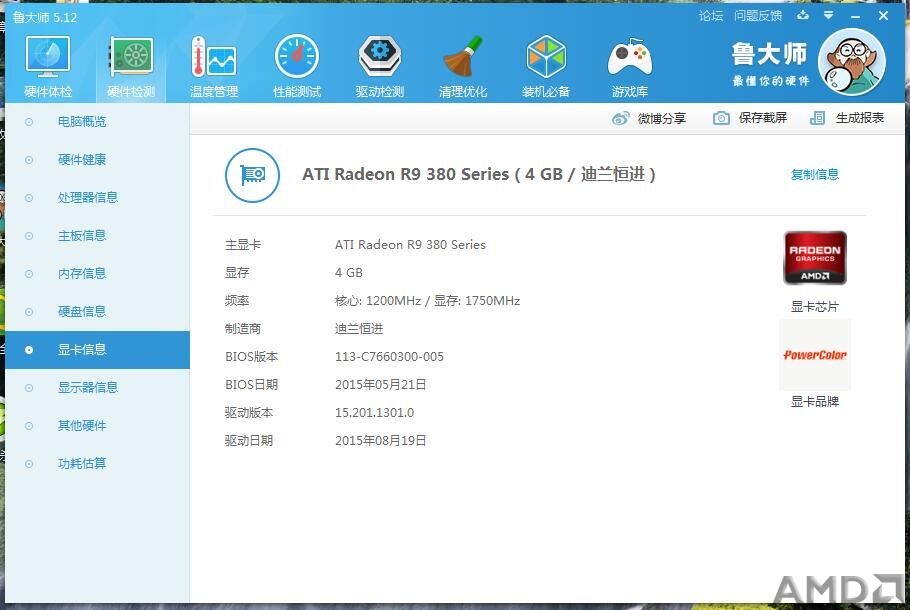The height and width of the screenshot is (610, 910).
Task: Click the radio dot beside 功耗估算
Action: [29, 464]
